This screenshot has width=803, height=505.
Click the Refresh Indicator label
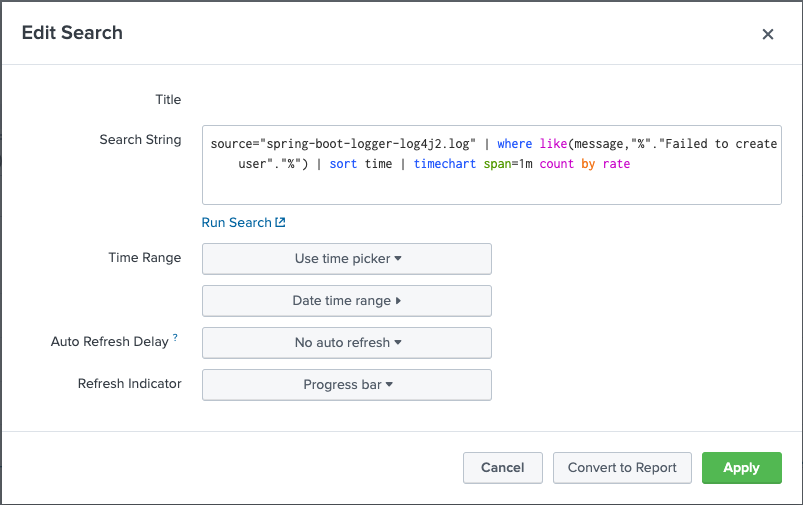130,384
